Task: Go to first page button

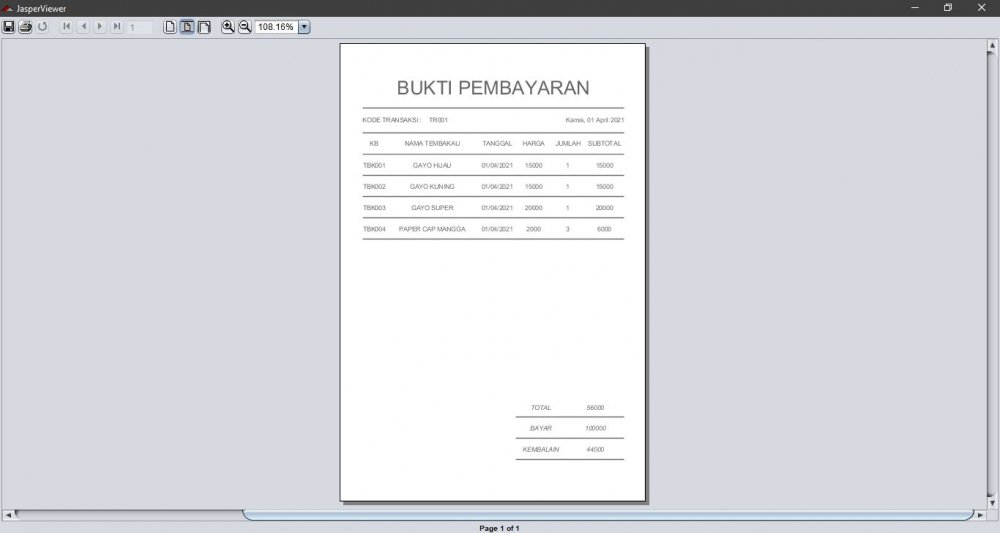Action: [67, 27]
